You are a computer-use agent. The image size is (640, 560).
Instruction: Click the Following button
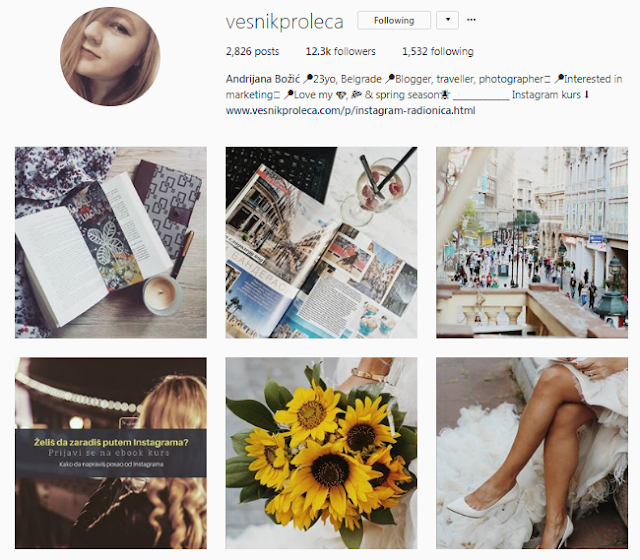[394, 20]
